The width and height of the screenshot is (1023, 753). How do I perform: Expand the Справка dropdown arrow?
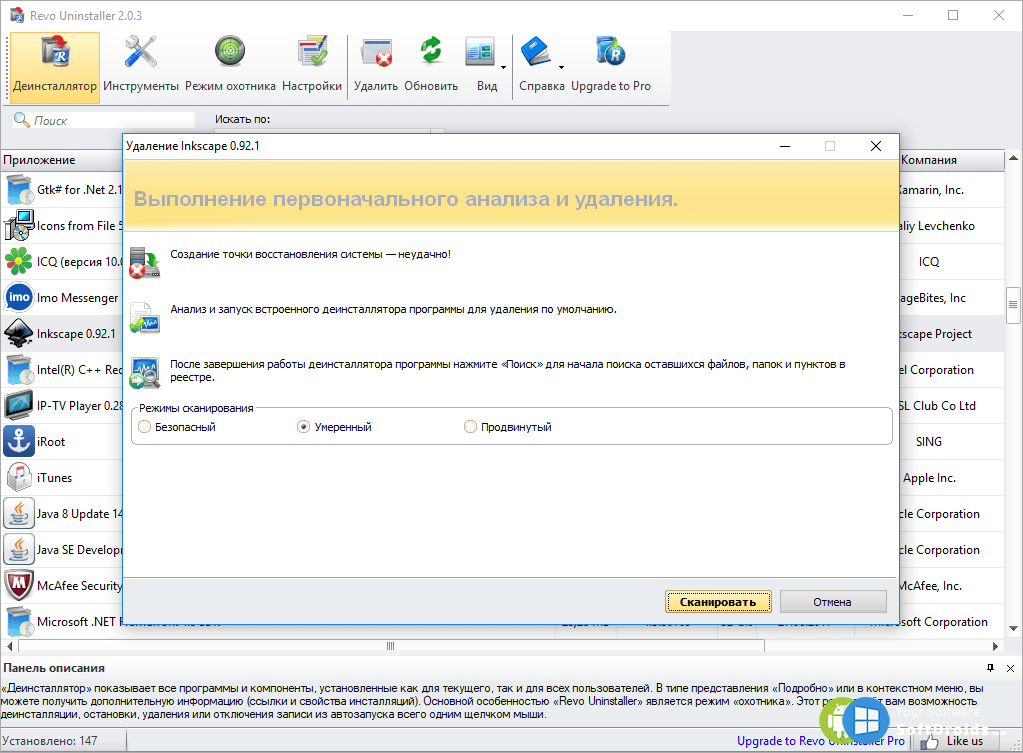click(x=561, y=68)
